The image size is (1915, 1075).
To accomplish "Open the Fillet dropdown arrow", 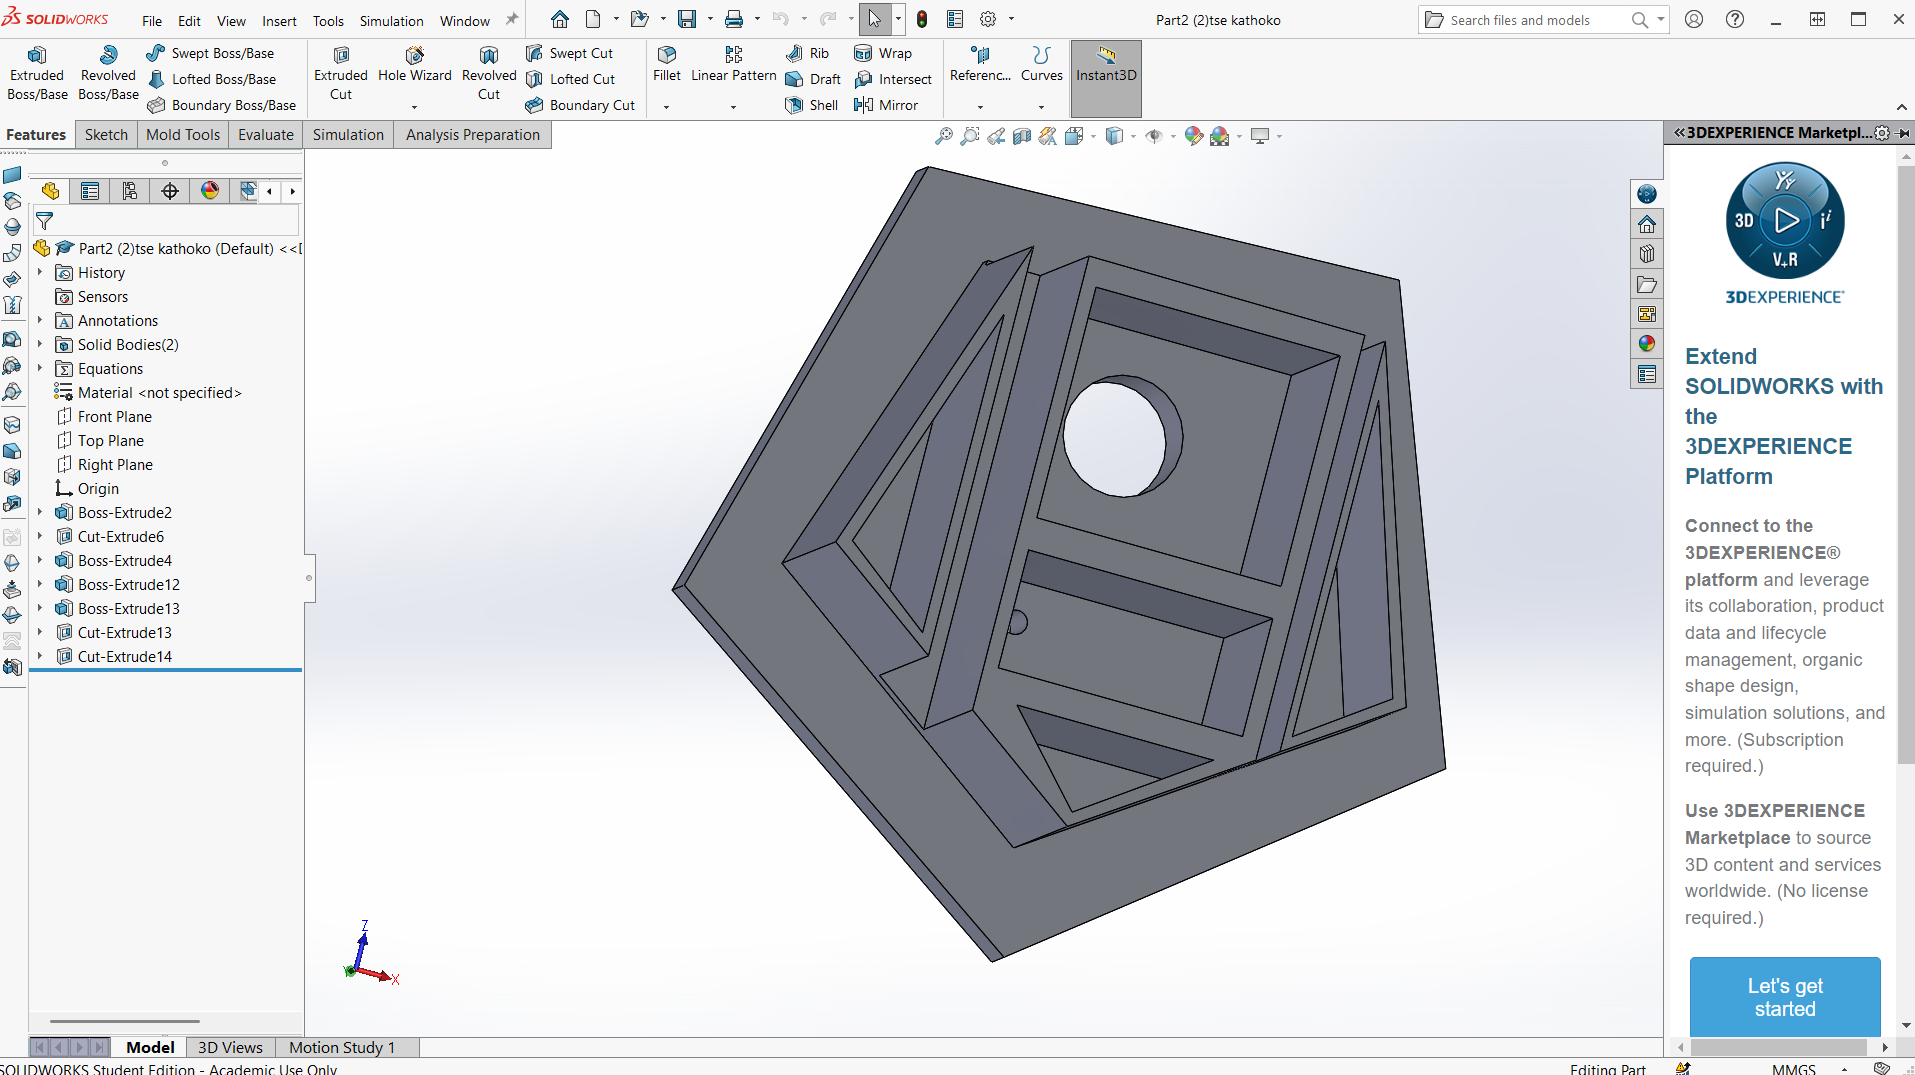I will pyautogui.click(x=666, y=107).
